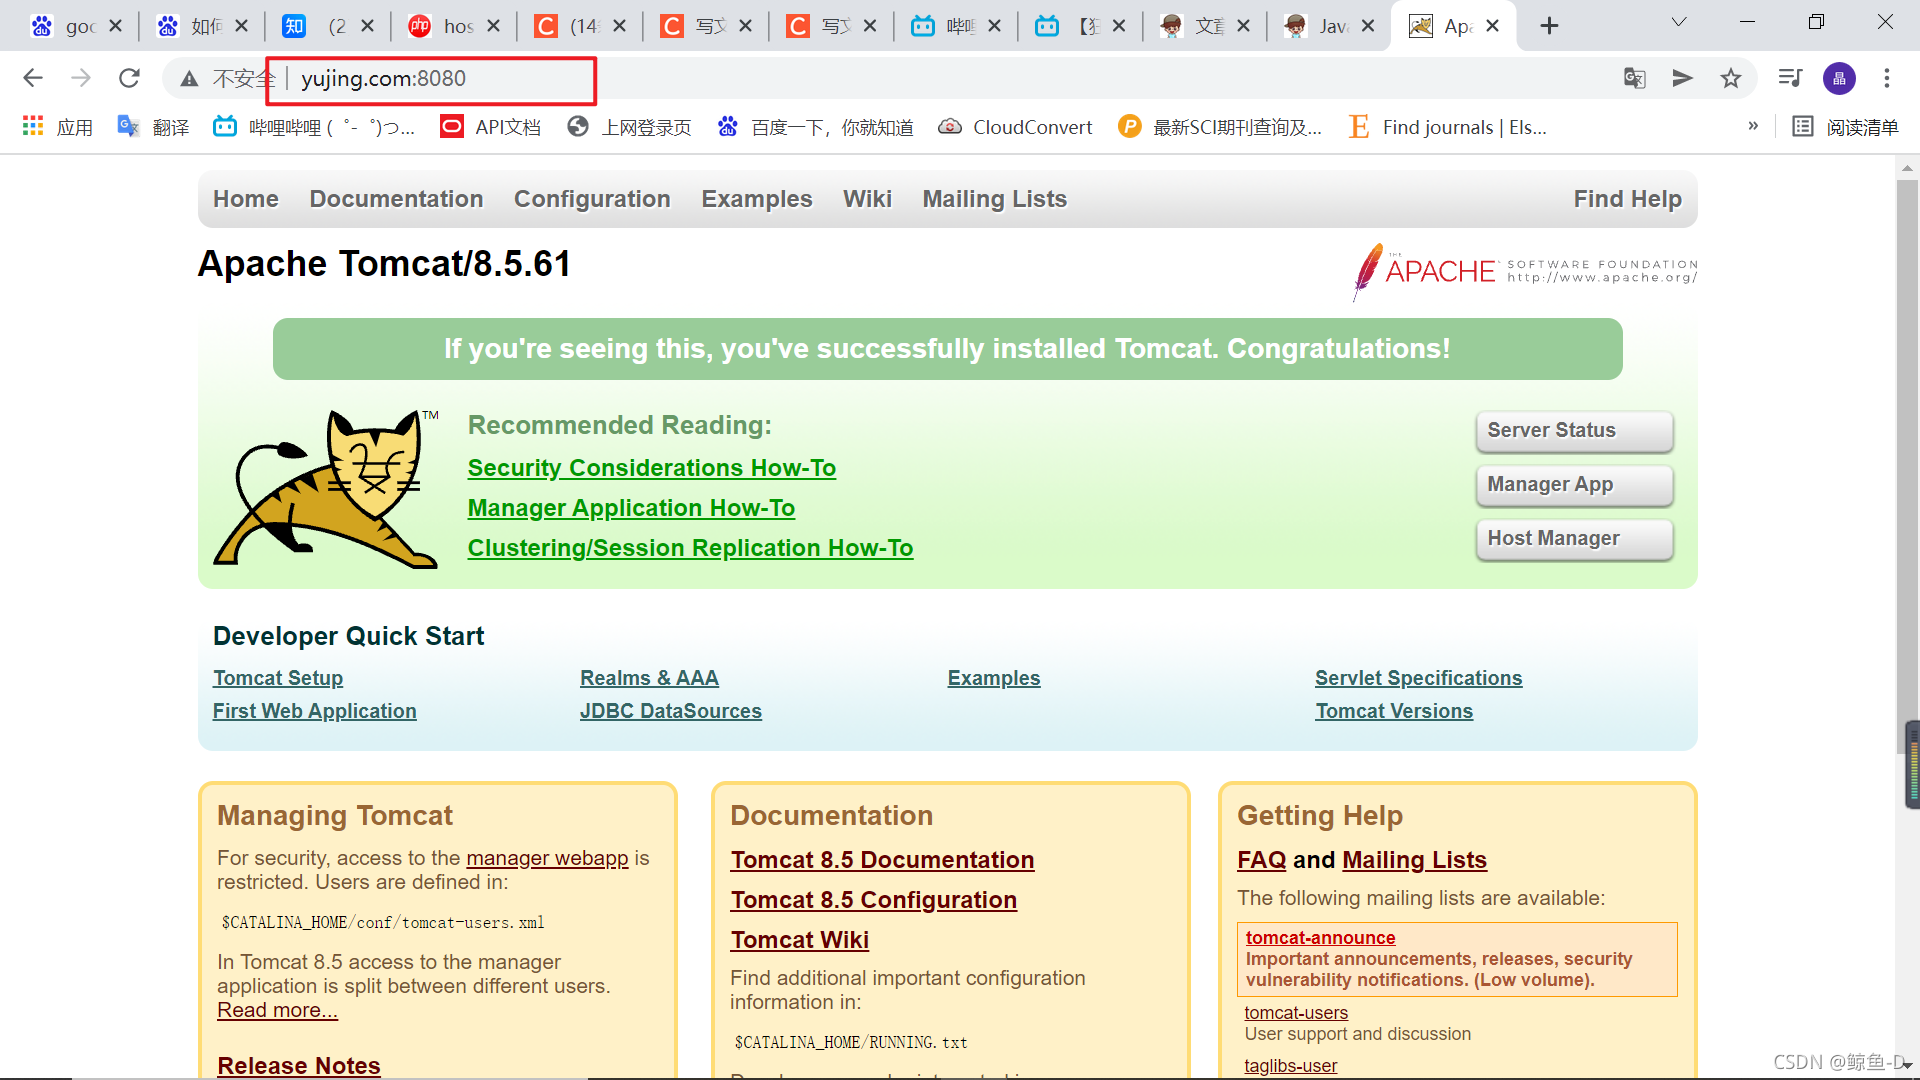This screenshot has width=1920, height=1080.
Task: Open the Tomcat Wiki link
Action: pos(800,940)
